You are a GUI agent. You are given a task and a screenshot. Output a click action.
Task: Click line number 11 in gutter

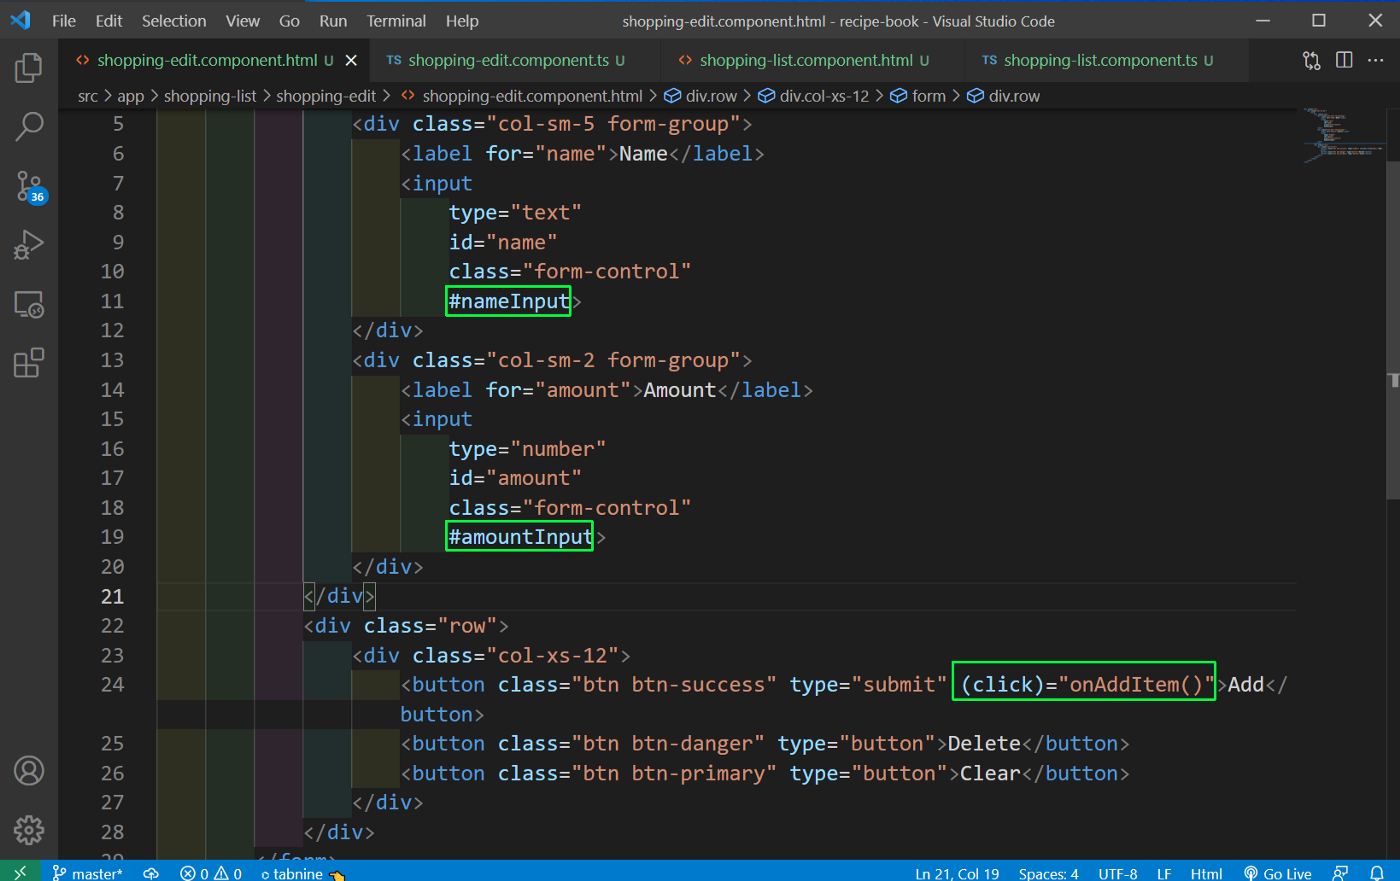[x=113, y=301]
